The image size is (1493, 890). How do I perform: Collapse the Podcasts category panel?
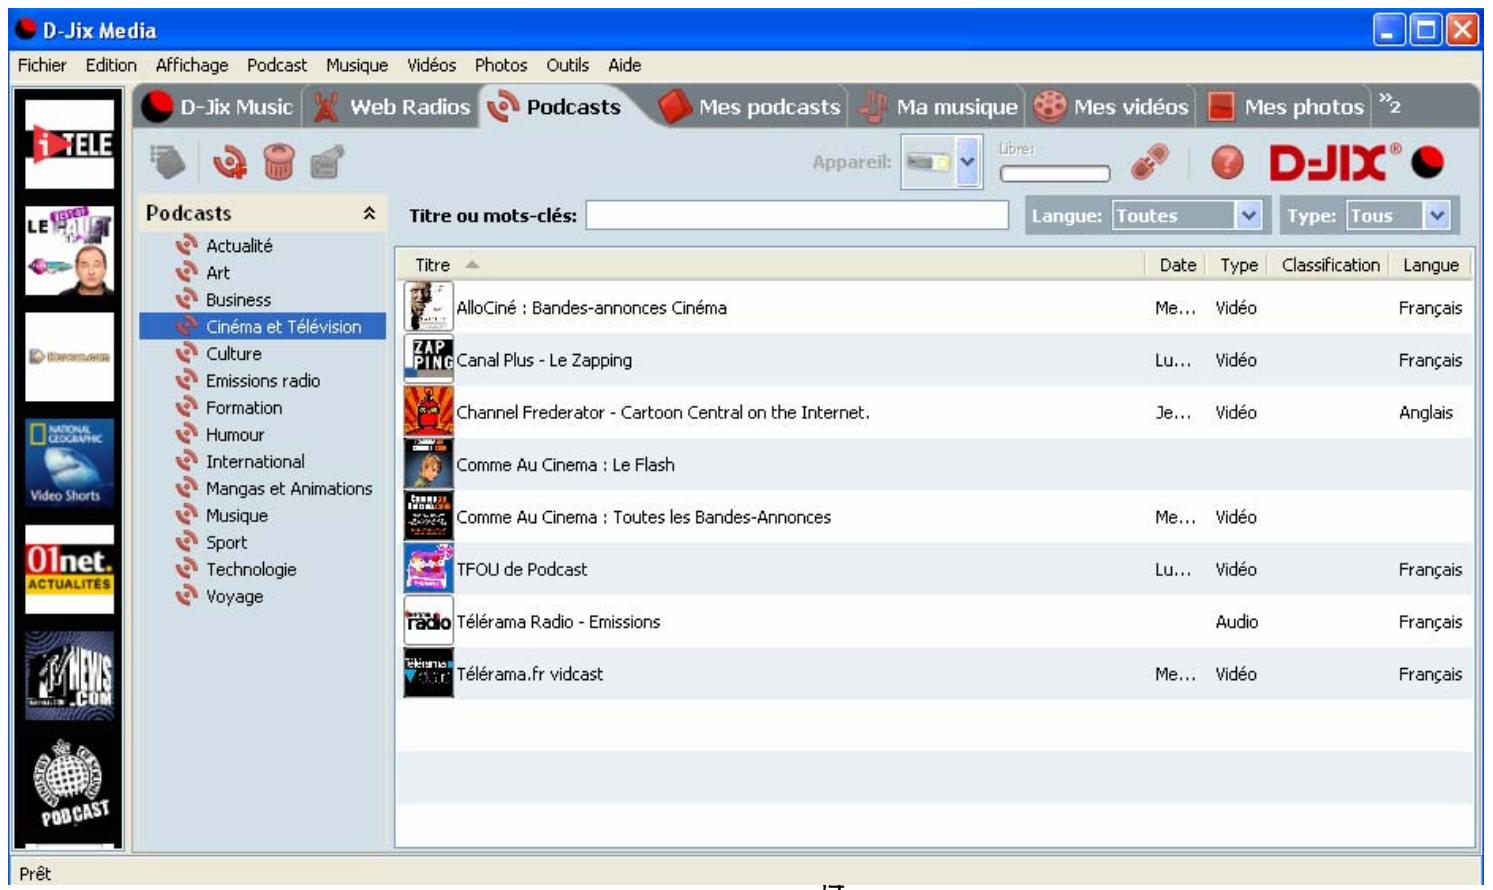[x=369, y=213]
